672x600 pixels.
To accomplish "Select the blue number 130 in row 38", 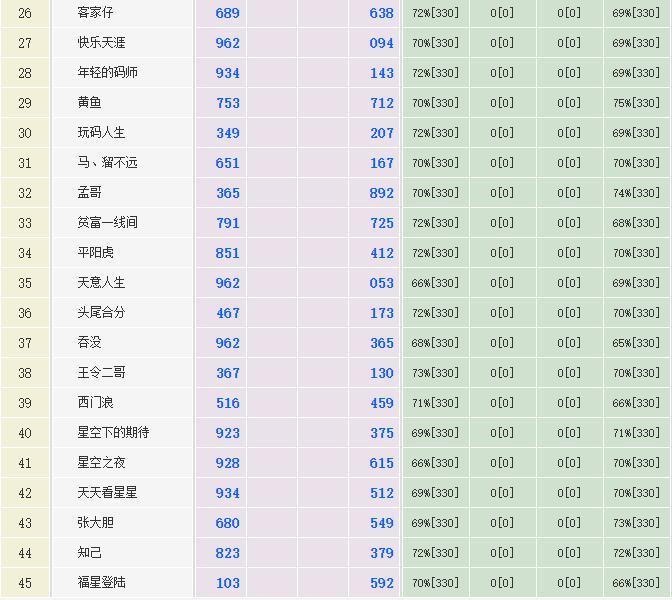I will click(382, 373).
